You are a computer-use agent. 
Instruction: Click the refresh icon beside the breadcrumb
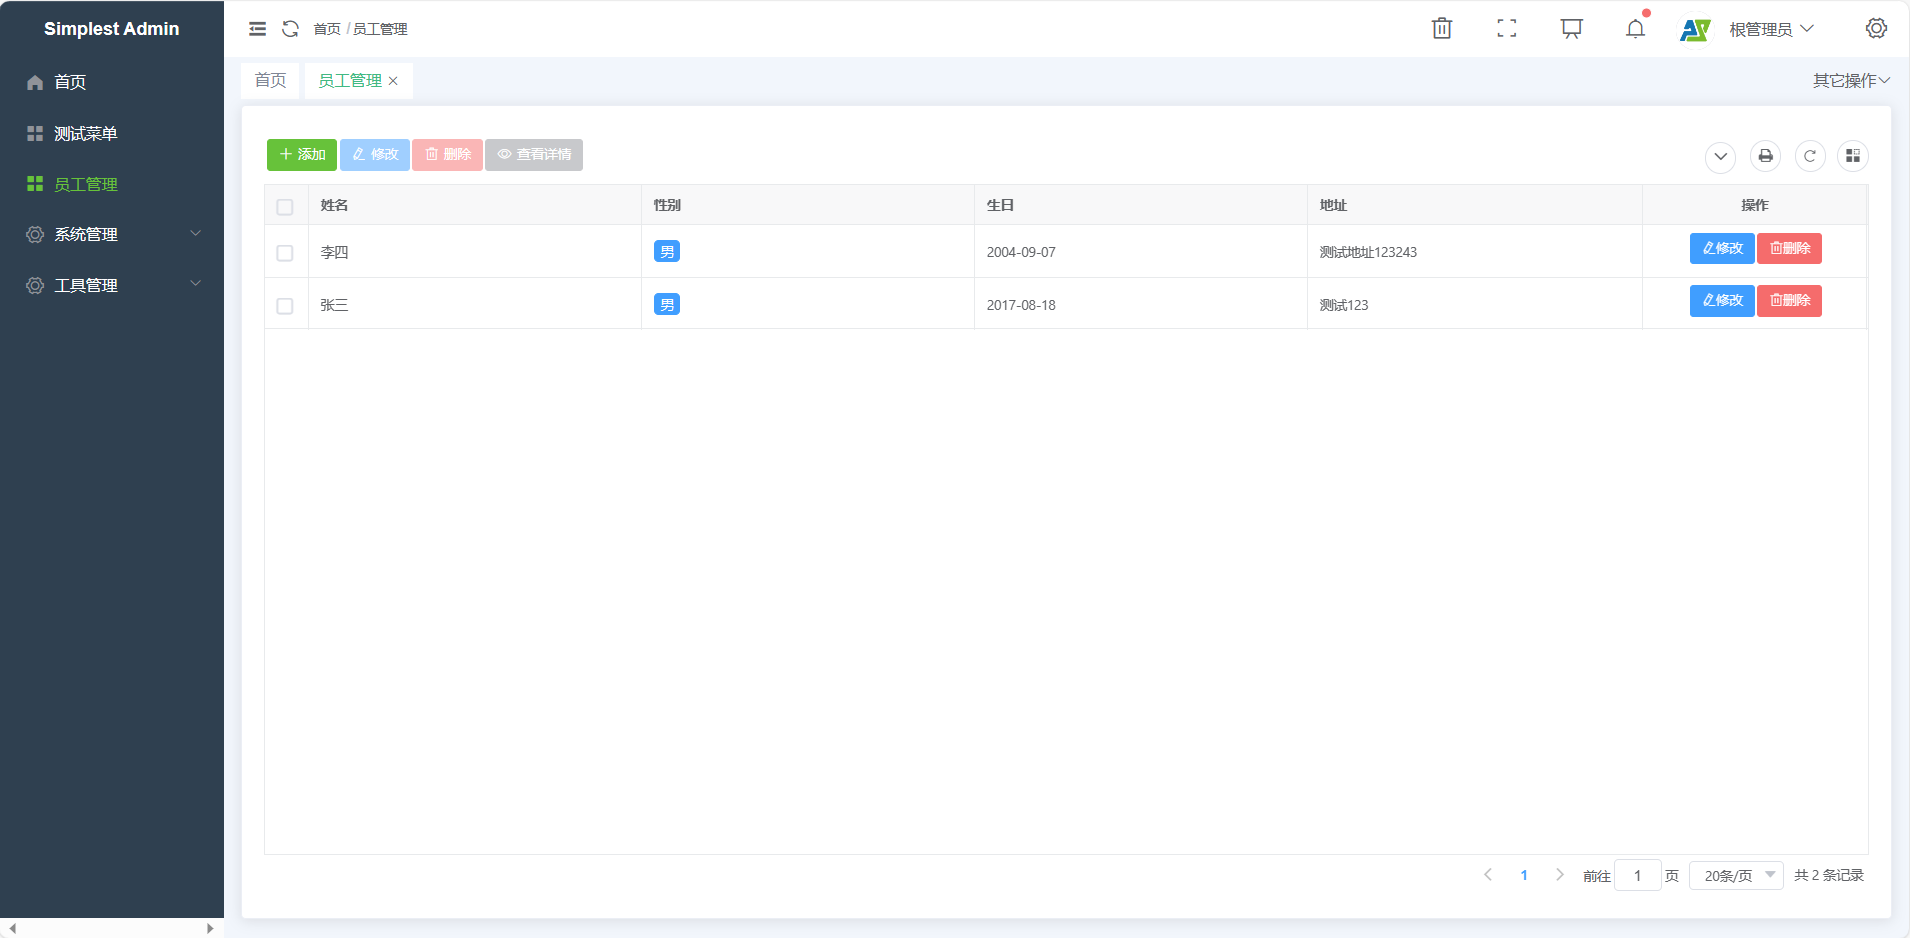(x=290, y=29)
